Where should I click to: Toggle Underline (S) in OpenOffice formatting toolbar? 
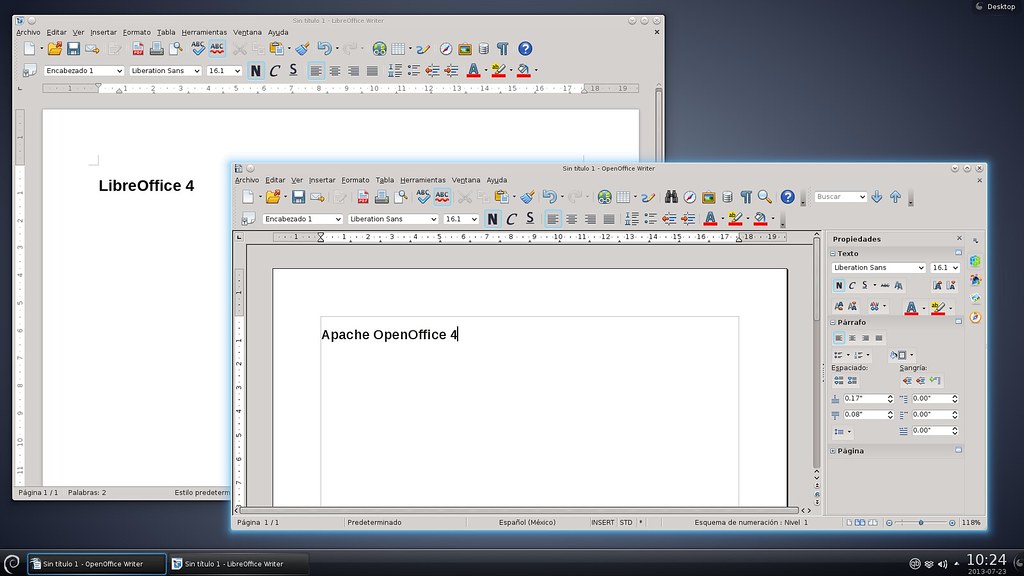[x=530, y=219]
